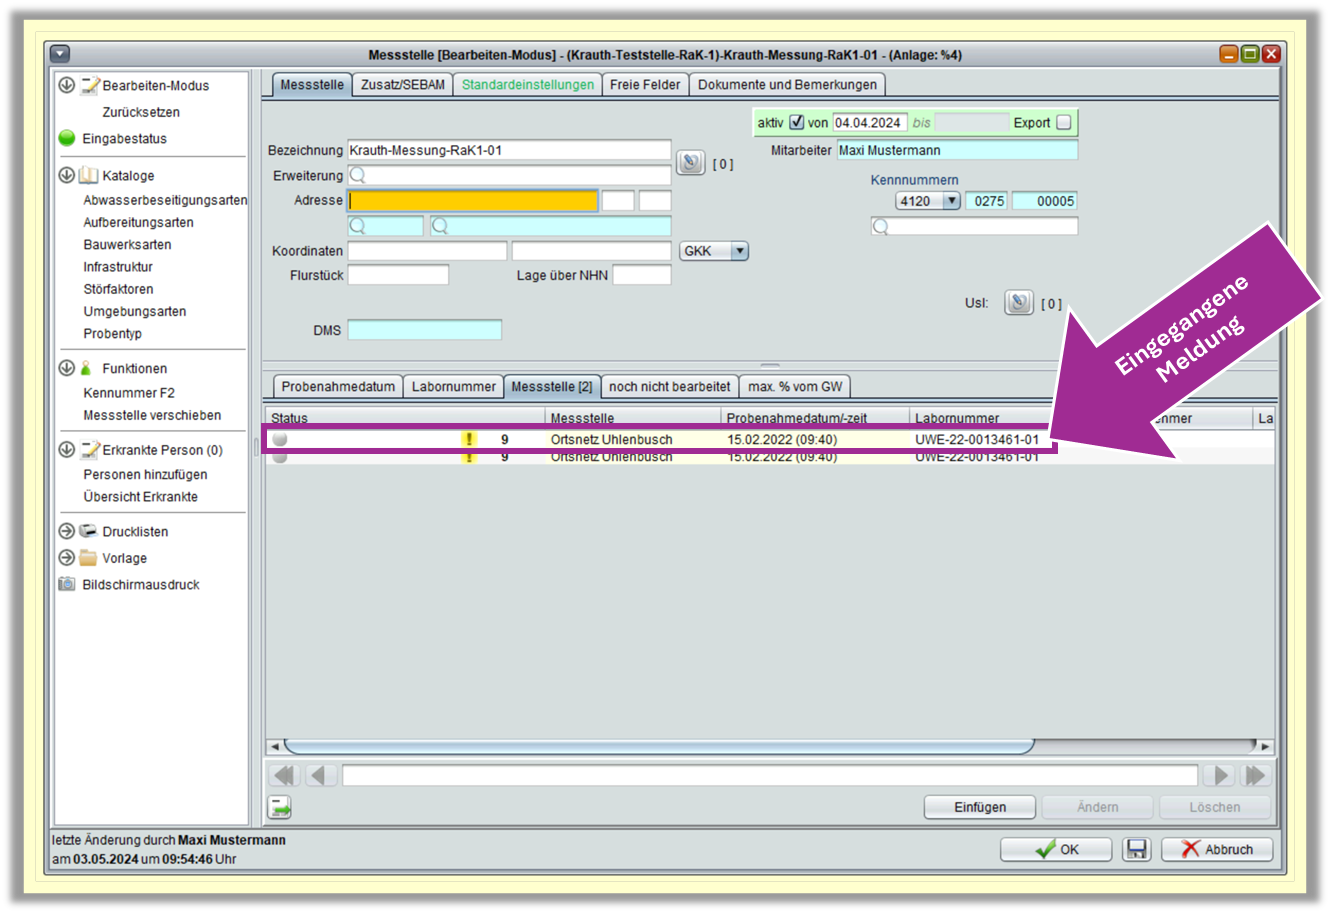
Task: Toggle the aktiv checkbox
Action: coord(796,122)
